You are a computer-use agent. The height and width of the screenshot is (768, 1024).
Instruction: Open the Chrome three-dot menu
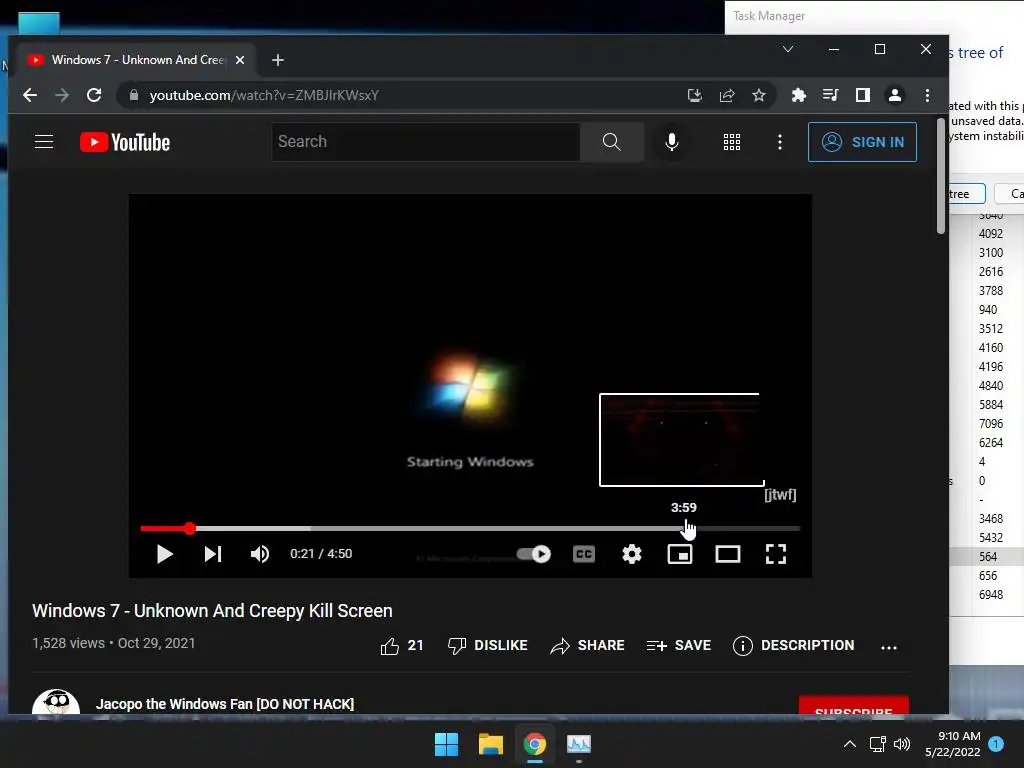point(927,95)
